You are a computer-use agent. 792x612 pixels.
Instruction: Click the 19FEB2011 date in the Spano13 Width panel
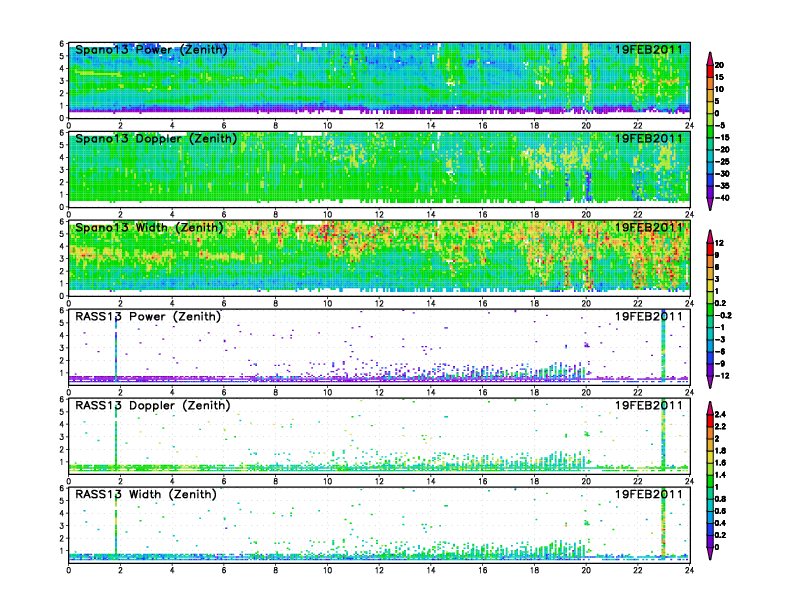coord(650,227)
